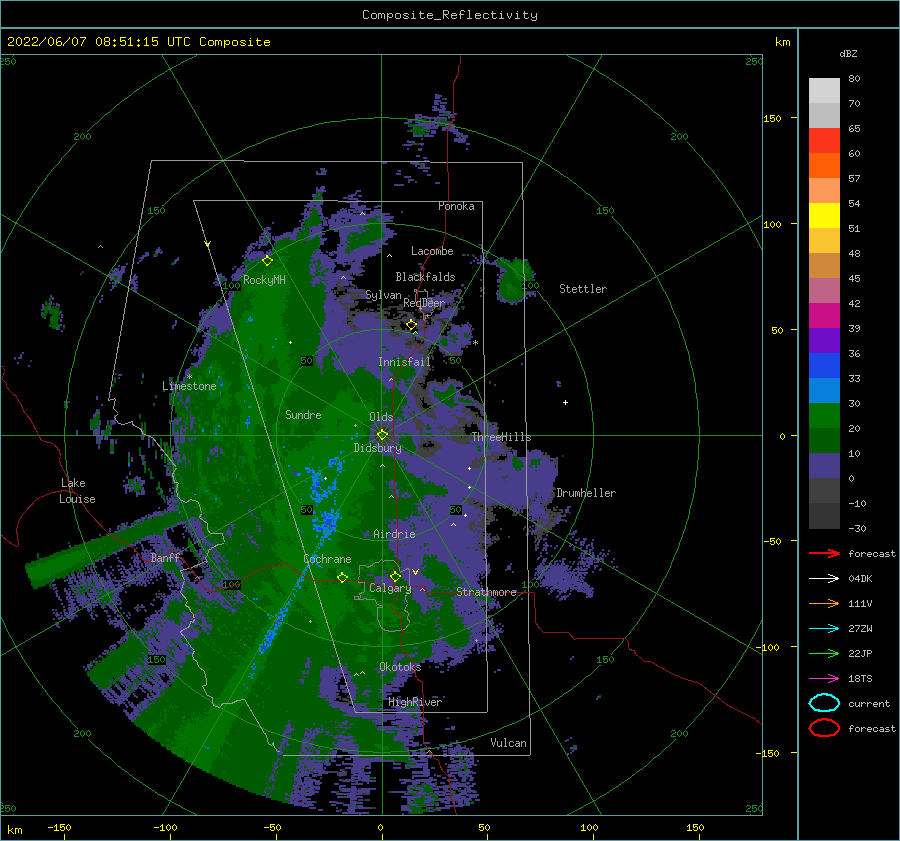Select the 80 dBZ light gray swatch
Screen dimensions: 900x841
(x=824, y=90)
